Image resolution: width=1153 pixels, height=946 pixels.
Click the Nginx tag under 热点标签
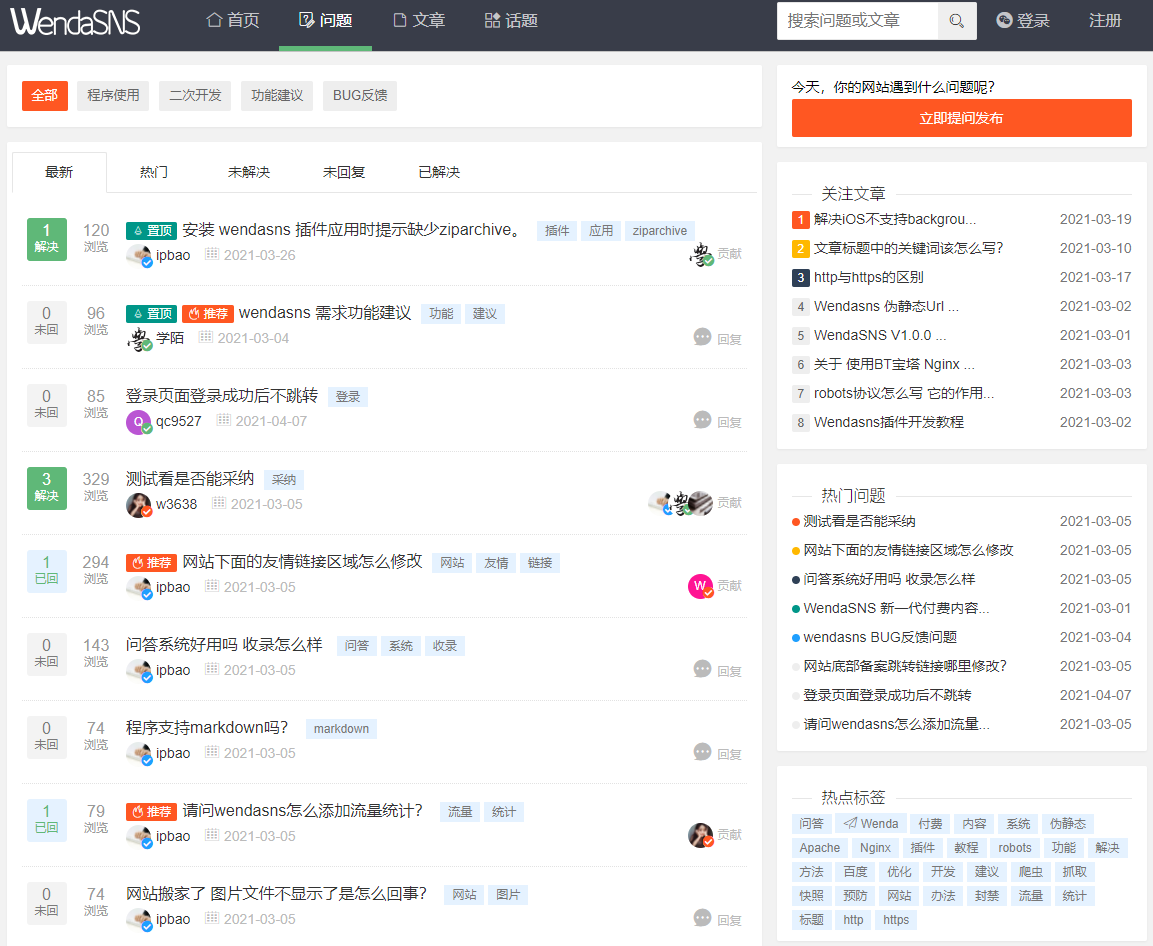[874, 847]
